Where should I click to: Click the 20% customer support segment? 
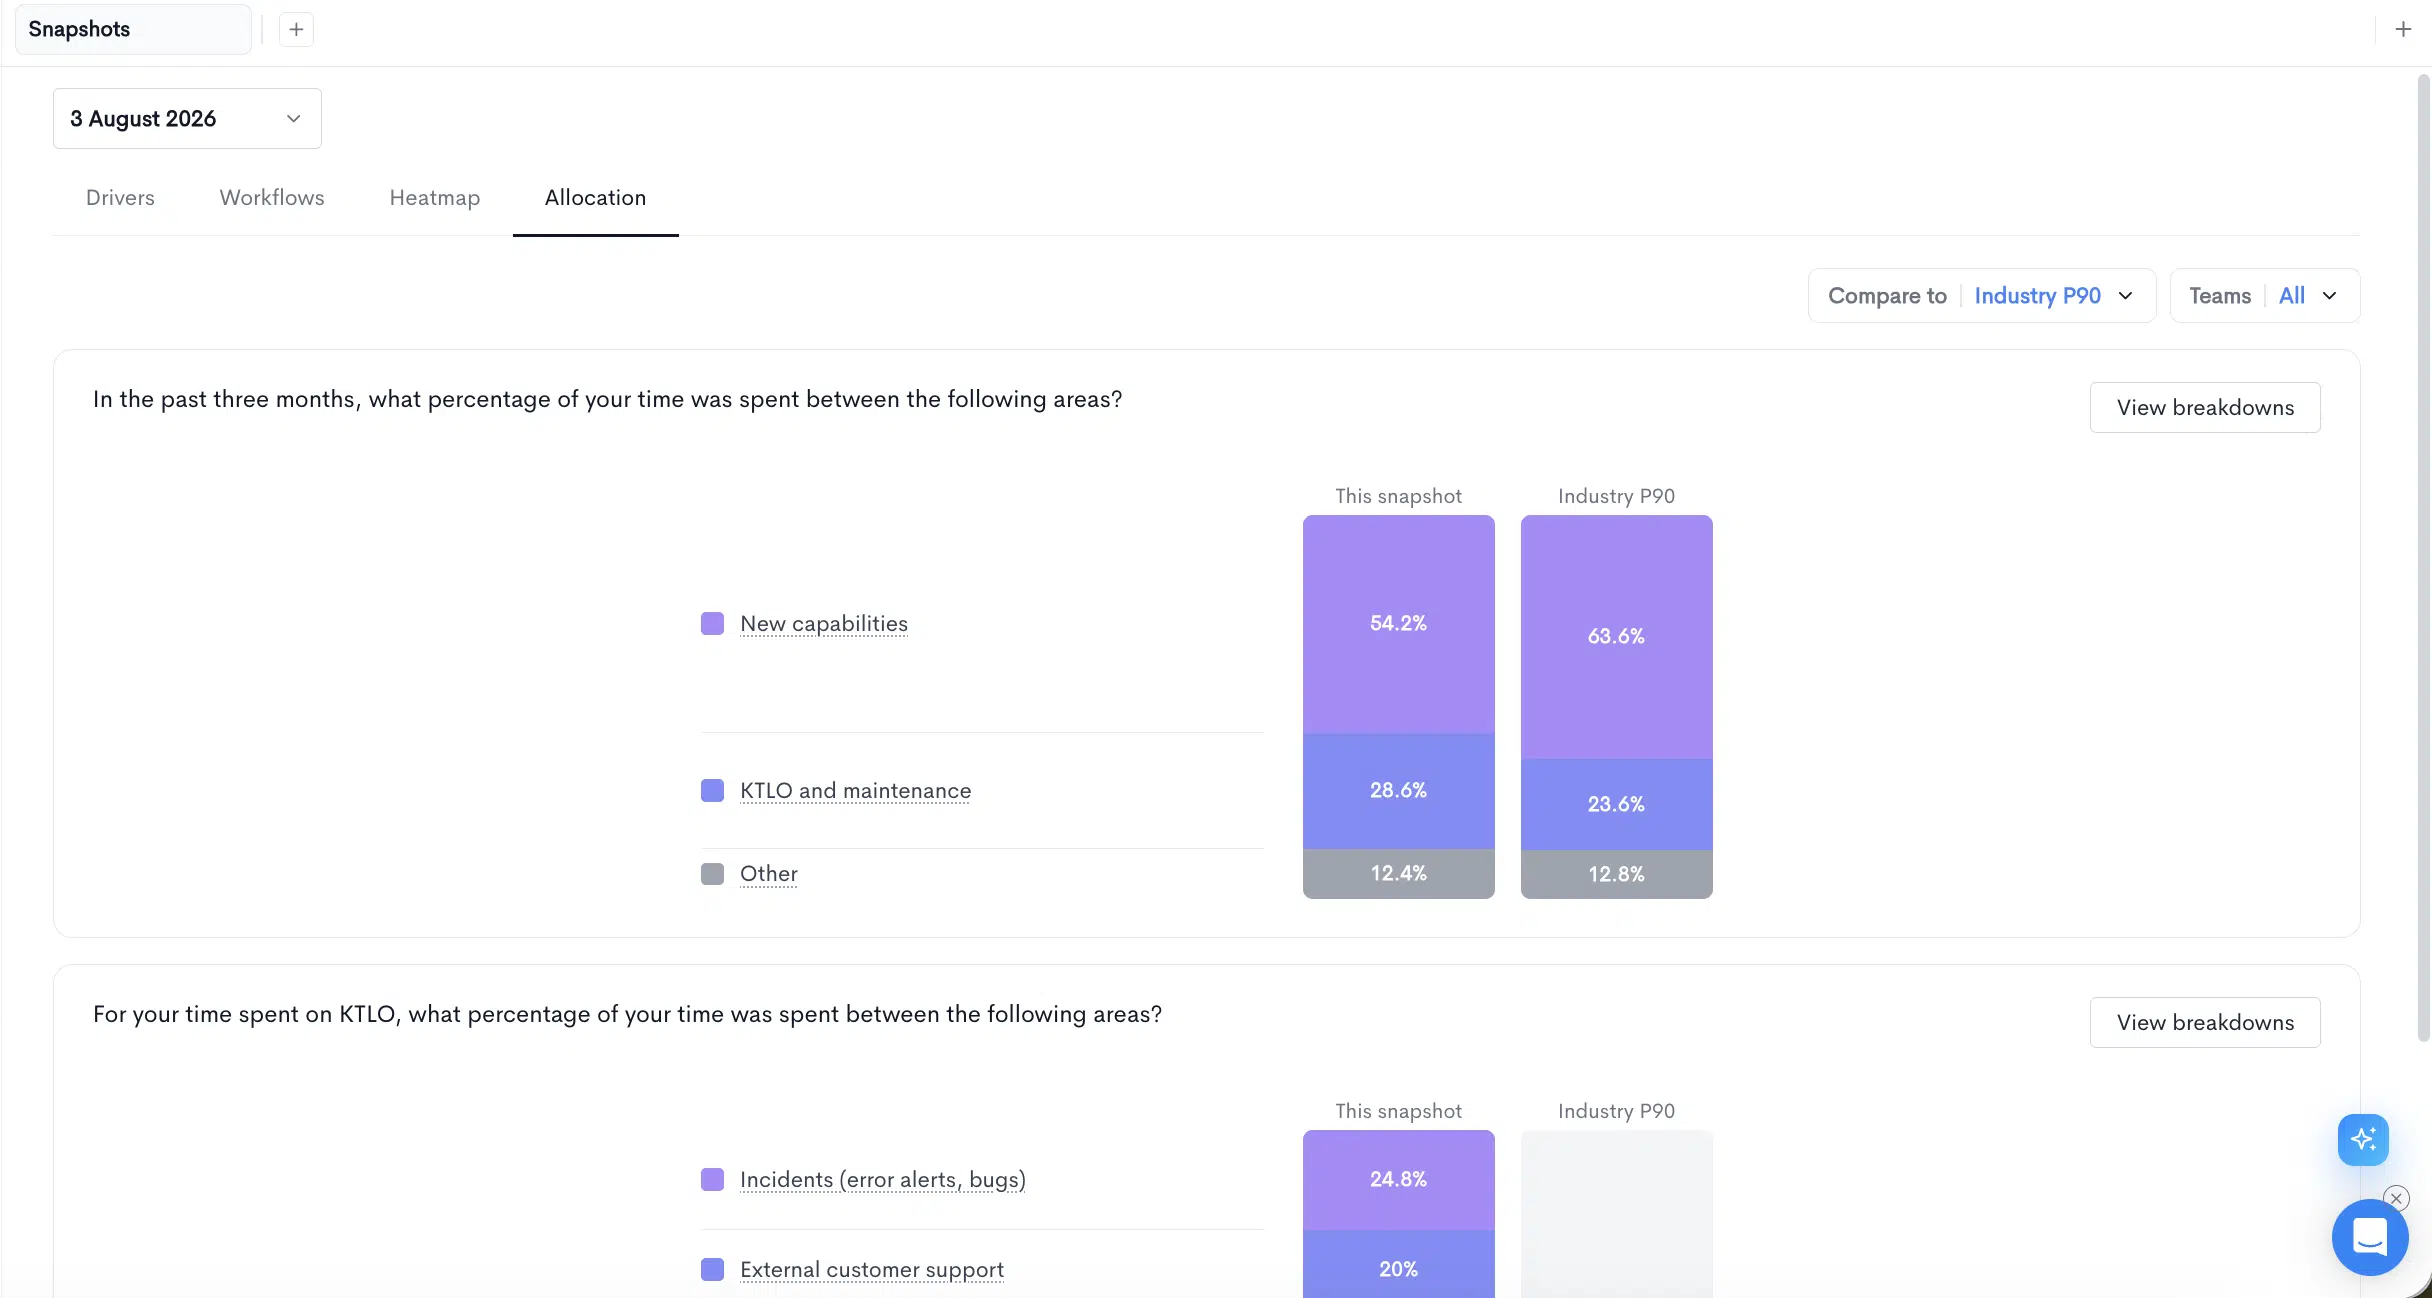[x=1398, y=1265]
